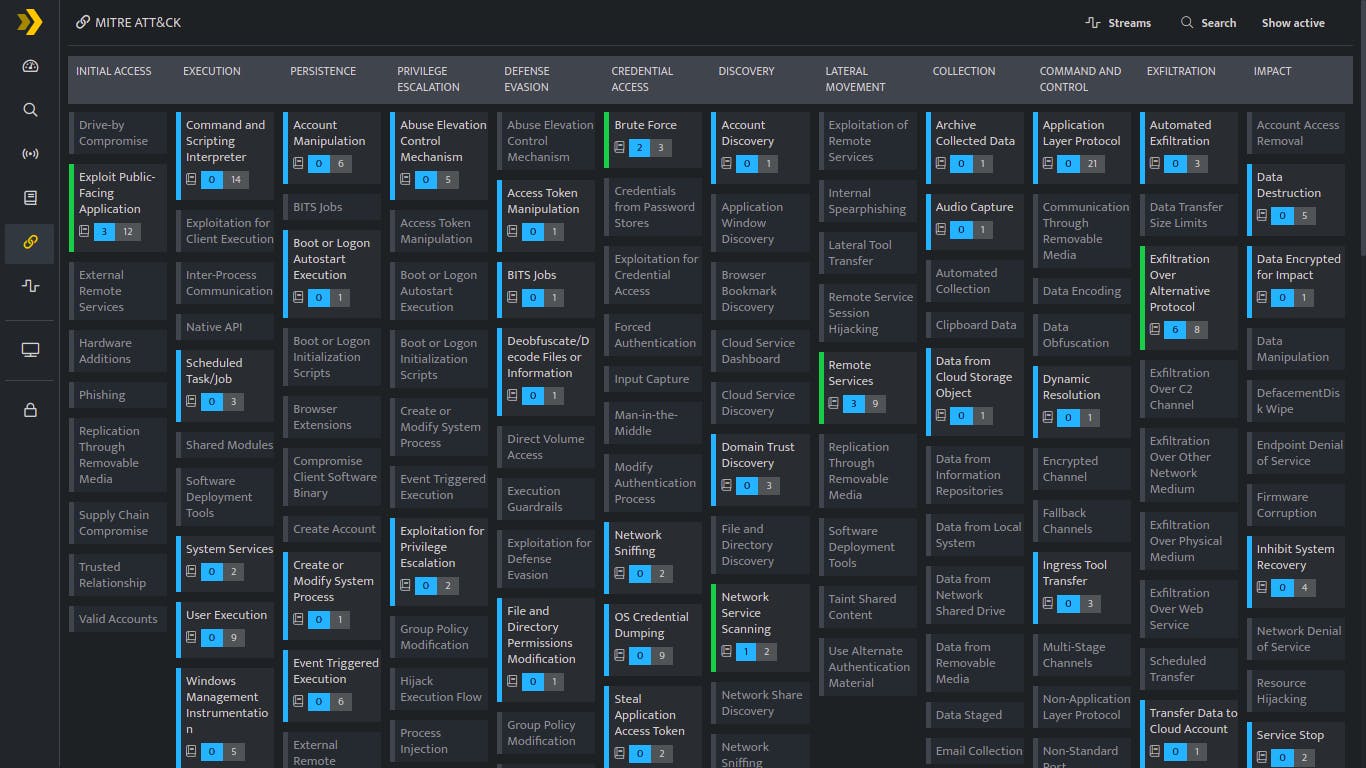Click blue badge 6 on Exfiltration Over Alternative Protocol

[1177, 330]
